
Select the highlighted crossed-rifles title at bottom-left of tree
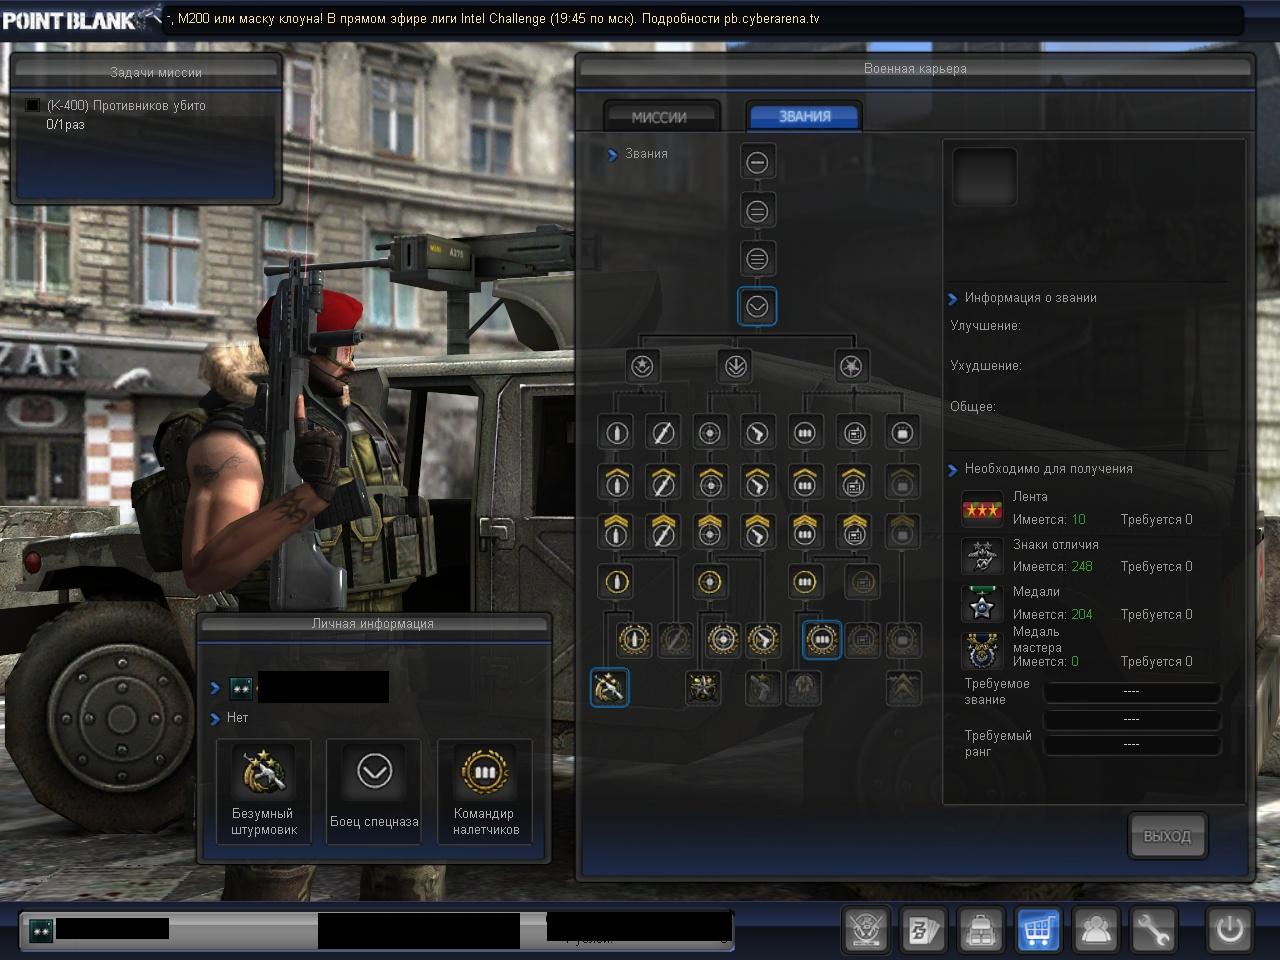(x=609, y=687)
